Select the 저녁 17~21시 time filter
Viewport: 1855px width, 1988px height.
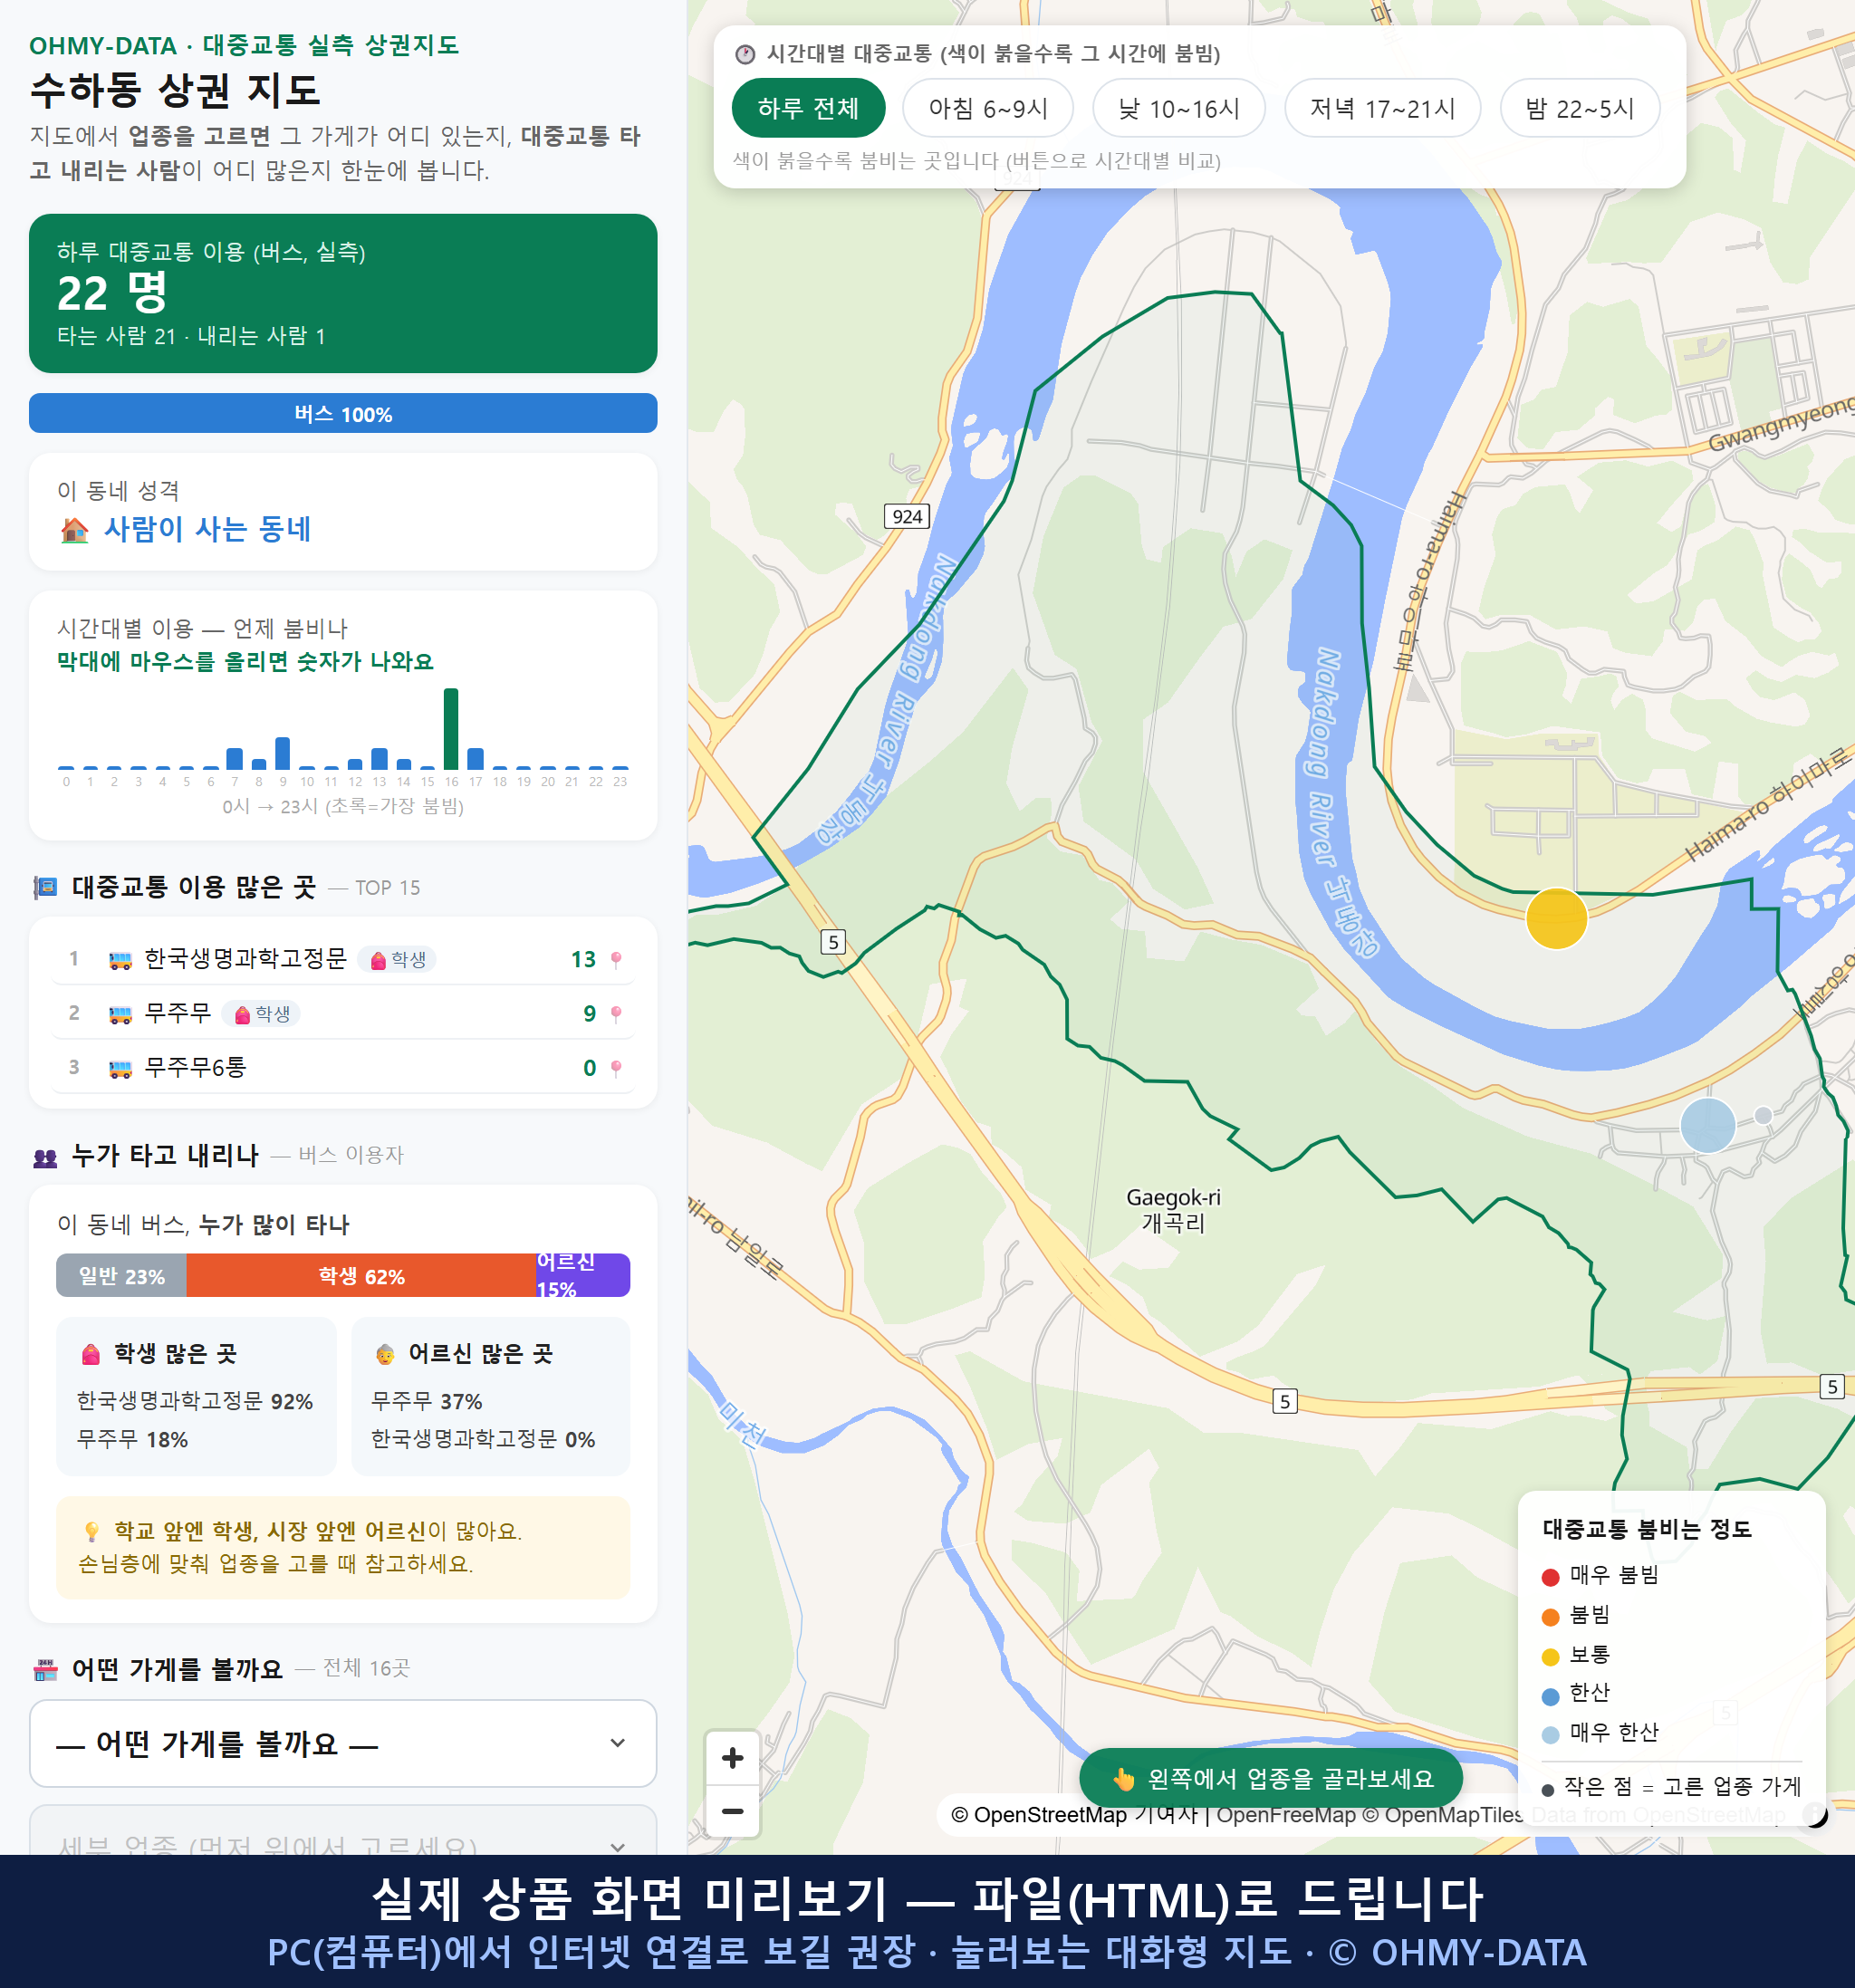(1382, 108)
